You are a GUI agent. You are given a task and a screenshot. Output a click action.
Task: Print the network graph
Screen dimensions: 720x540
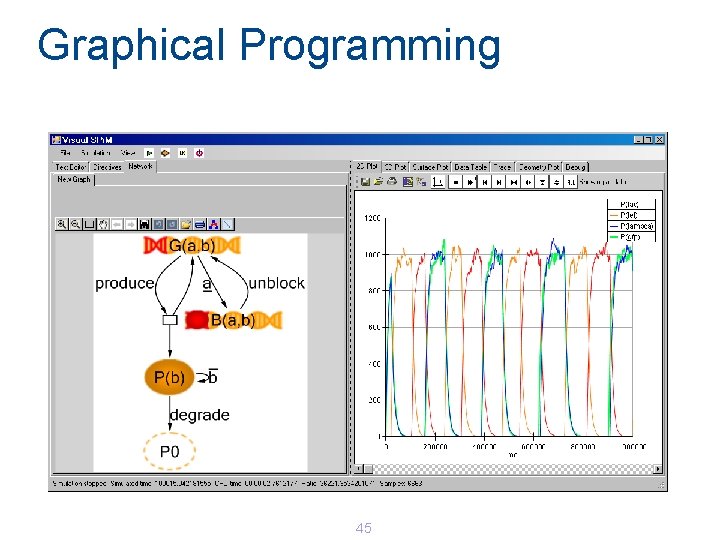point(199,224)
